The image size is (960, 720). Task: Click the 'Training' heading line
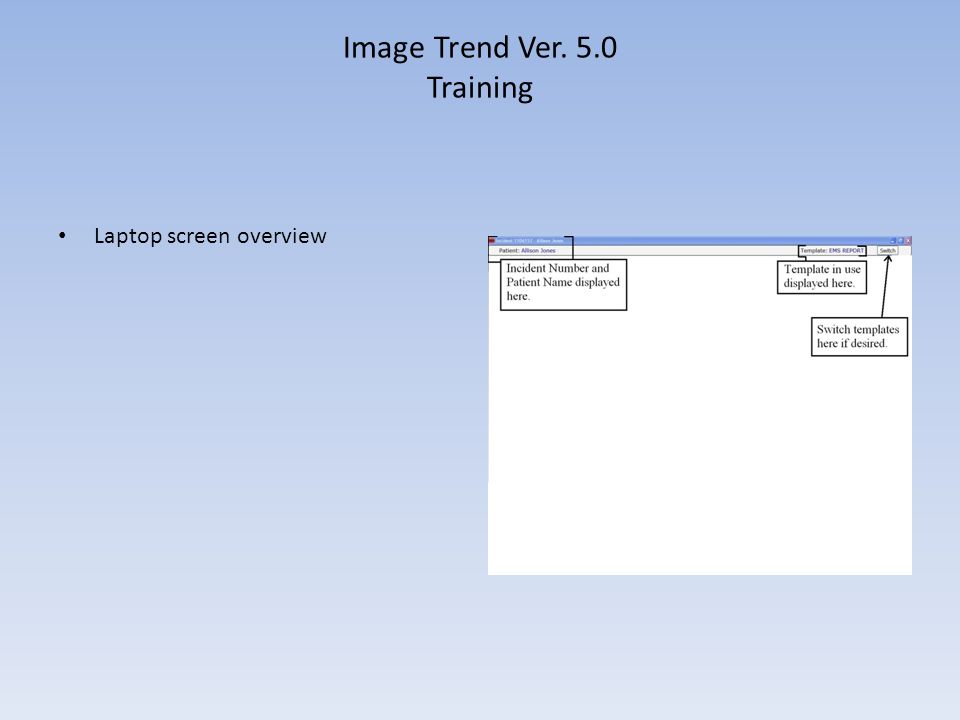pos(480,88)
